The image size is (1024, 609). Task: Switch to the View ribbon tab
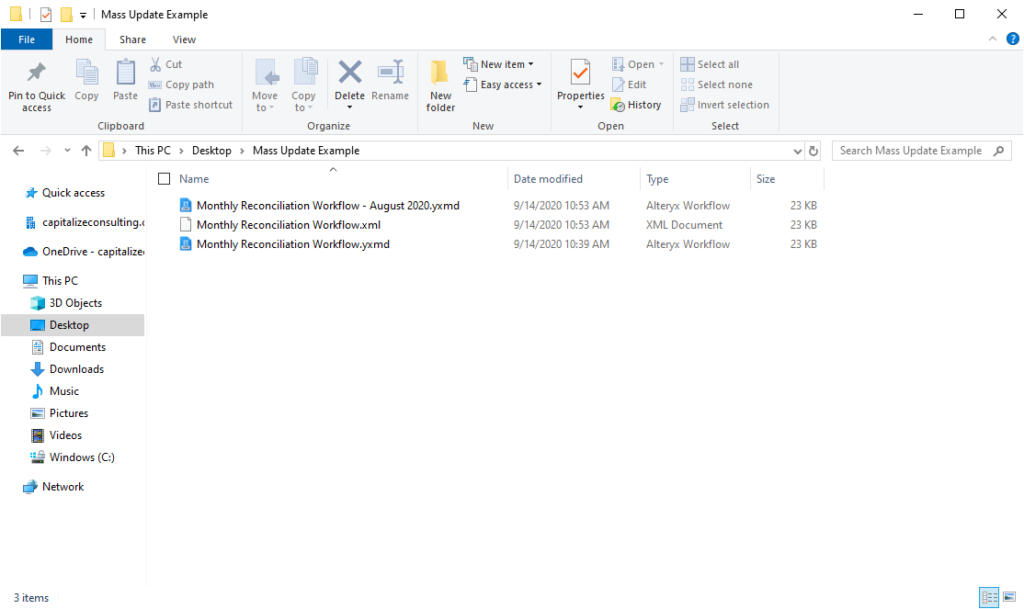pos(184,39)
